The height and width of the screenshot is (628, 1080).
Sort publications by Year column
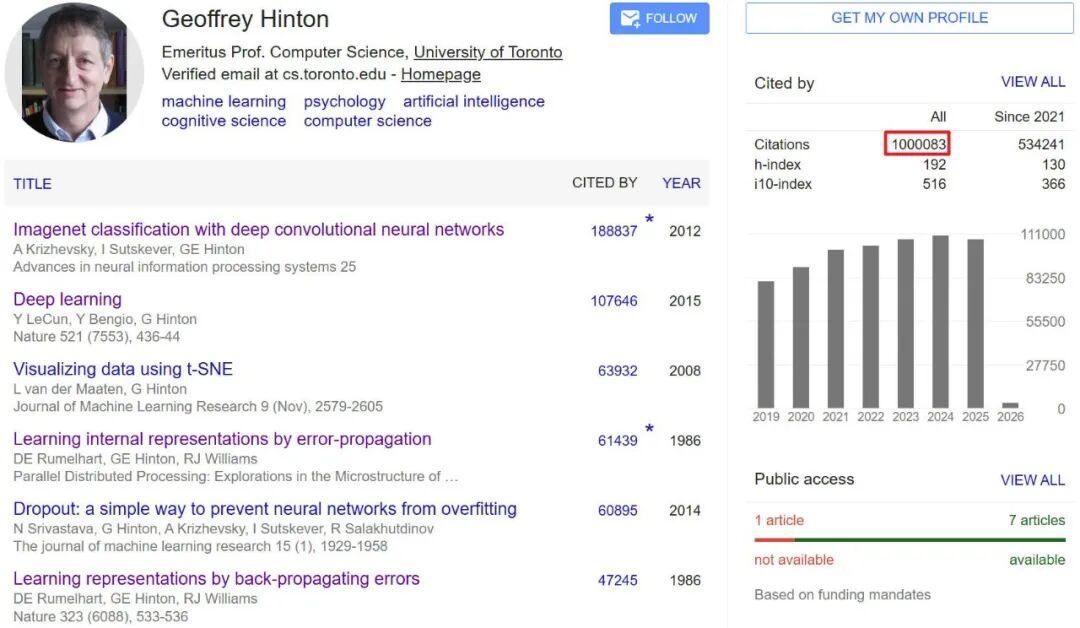[681, 183]
